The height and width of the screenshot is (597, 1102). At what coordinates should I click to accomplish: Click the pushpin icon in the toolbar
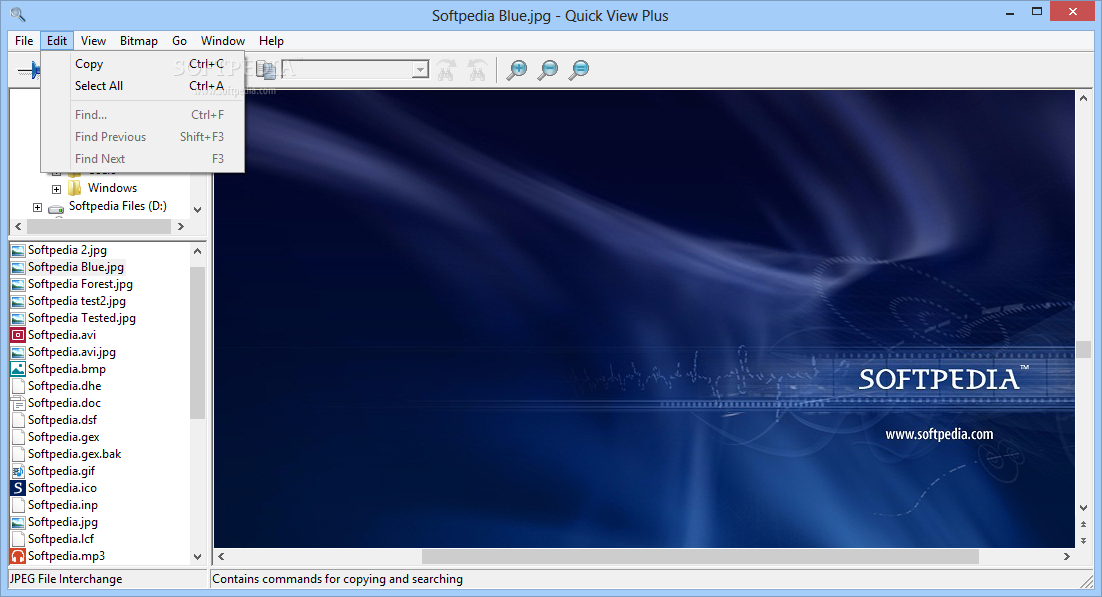click(x=29, y=70)
